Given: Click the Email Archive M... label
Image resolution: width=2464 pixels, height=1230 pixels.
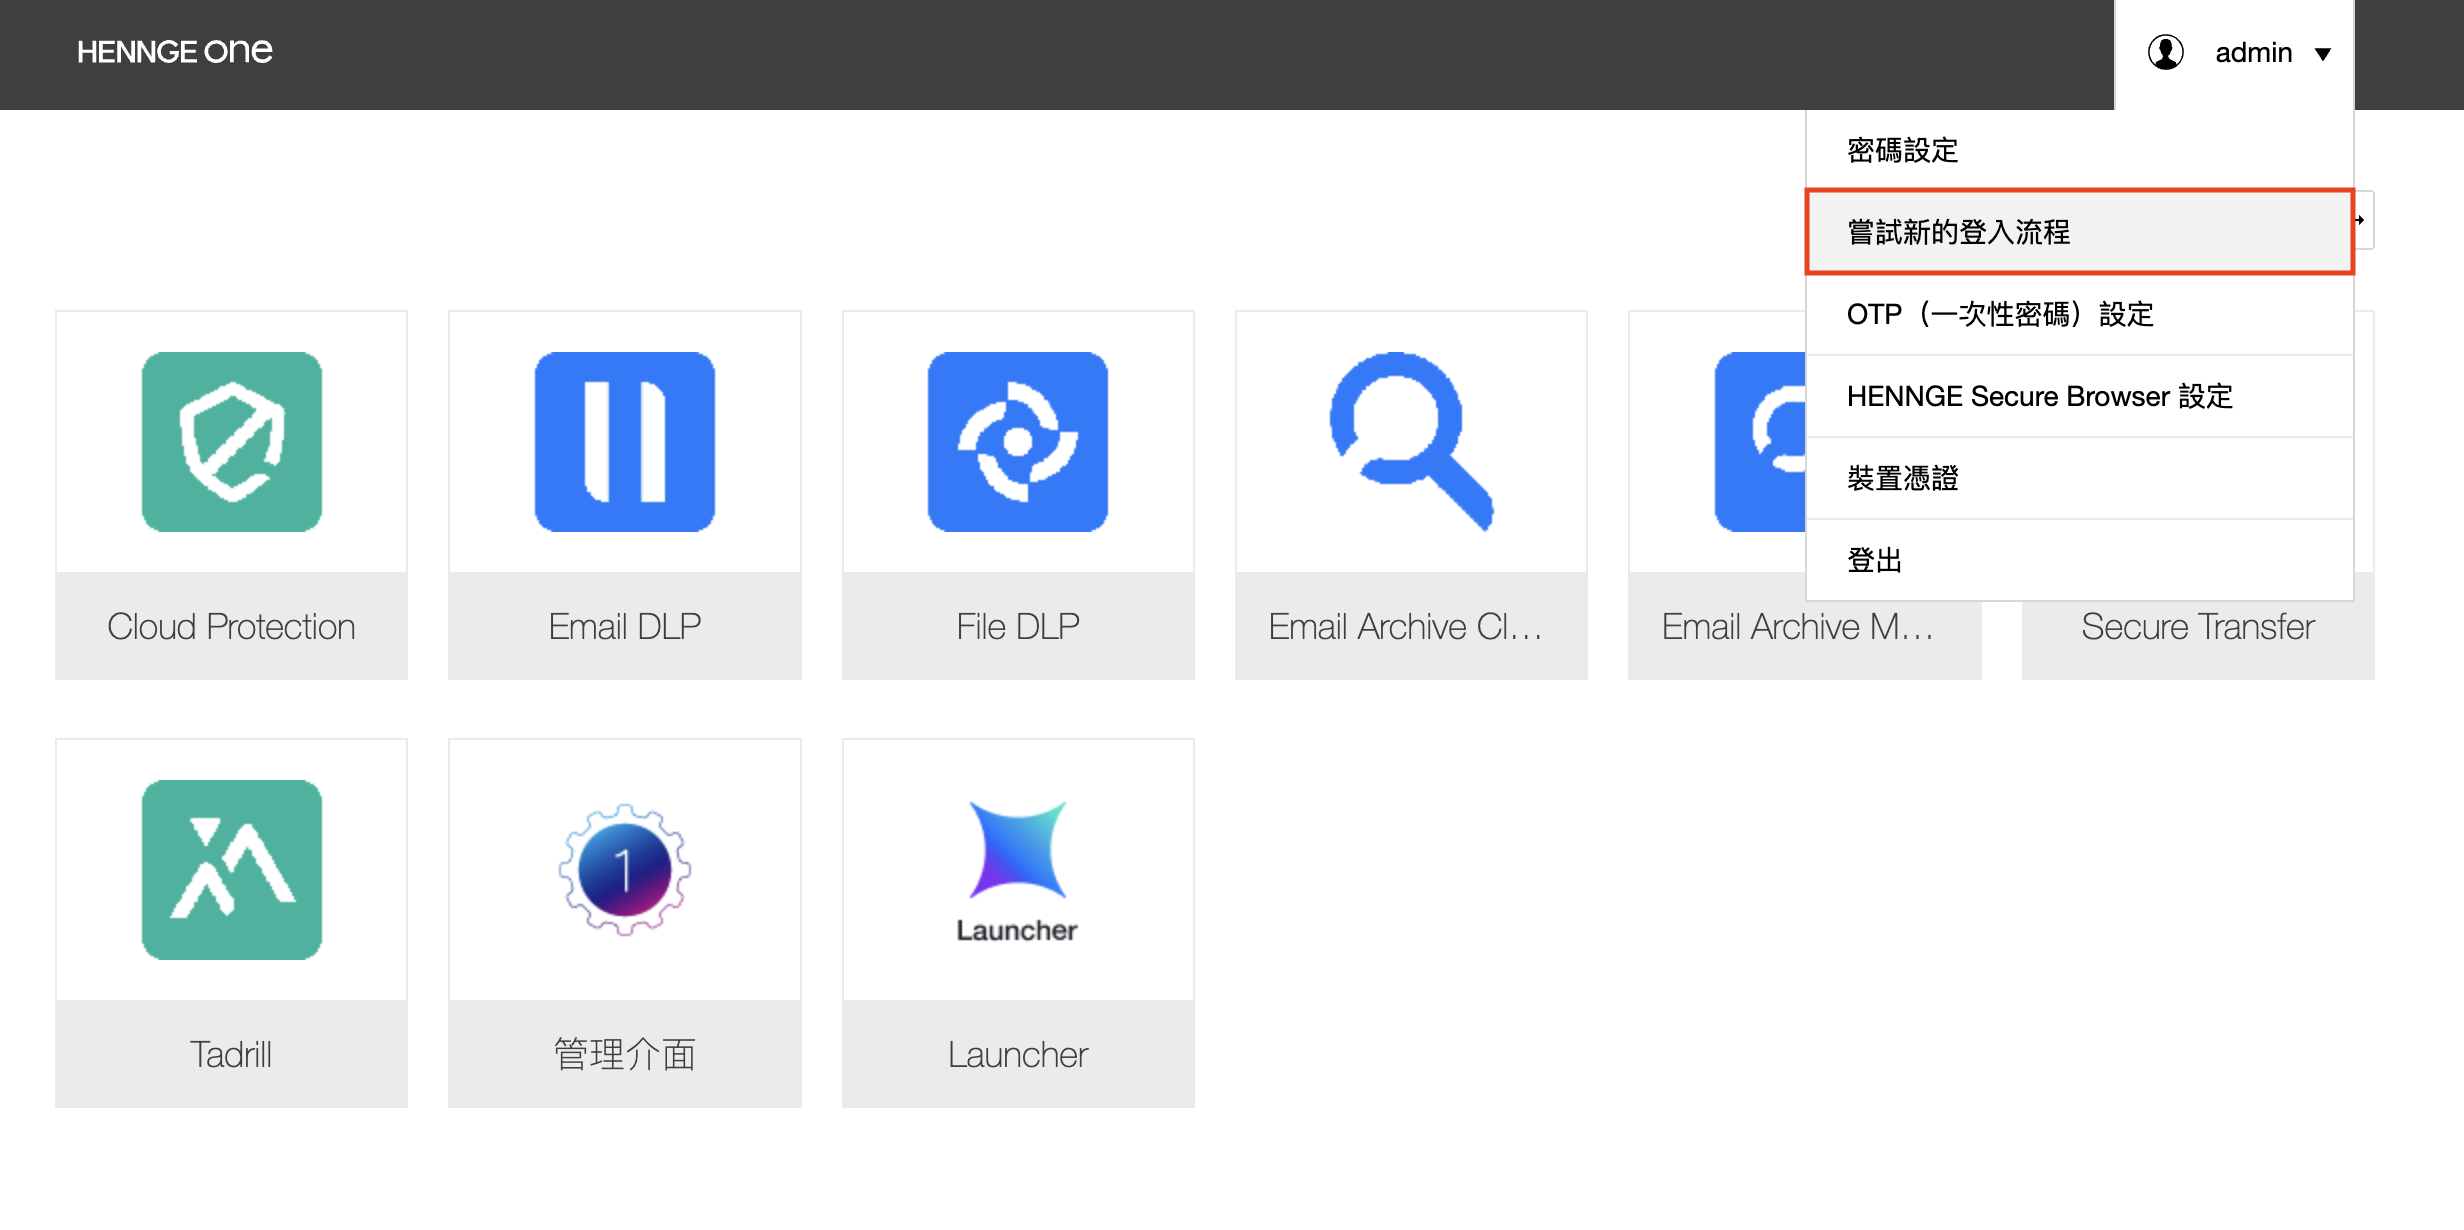Looking at the screenshot, I should [x=1797, y=627].
